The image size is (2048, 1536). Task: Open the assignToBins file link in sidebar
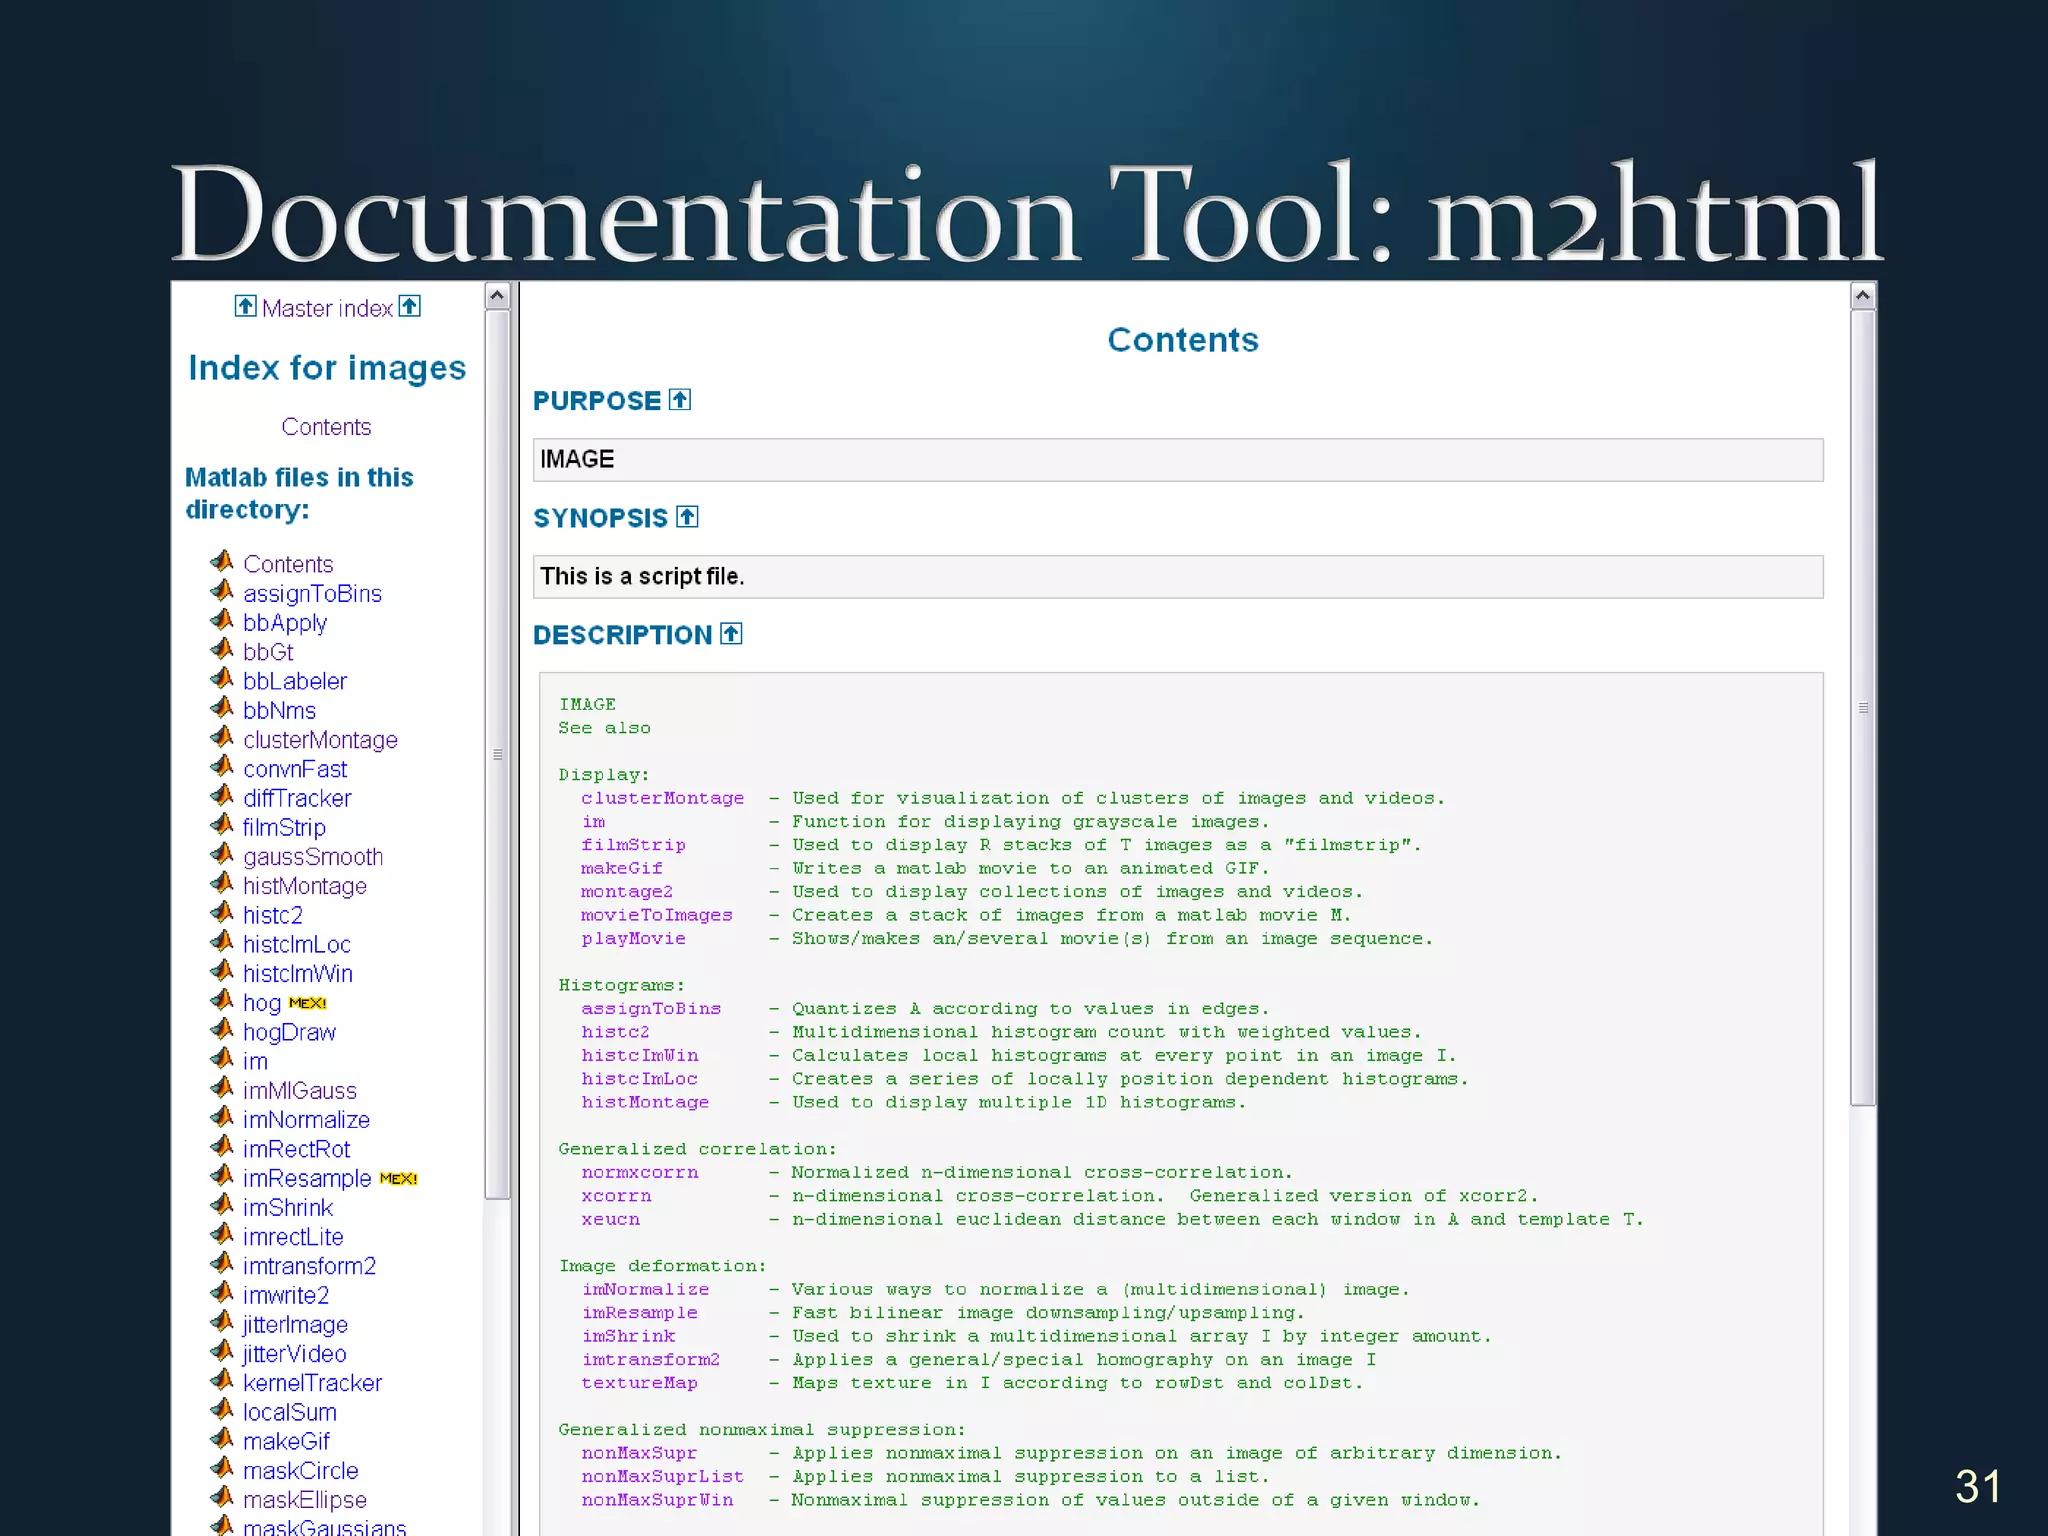pos(312,594)
